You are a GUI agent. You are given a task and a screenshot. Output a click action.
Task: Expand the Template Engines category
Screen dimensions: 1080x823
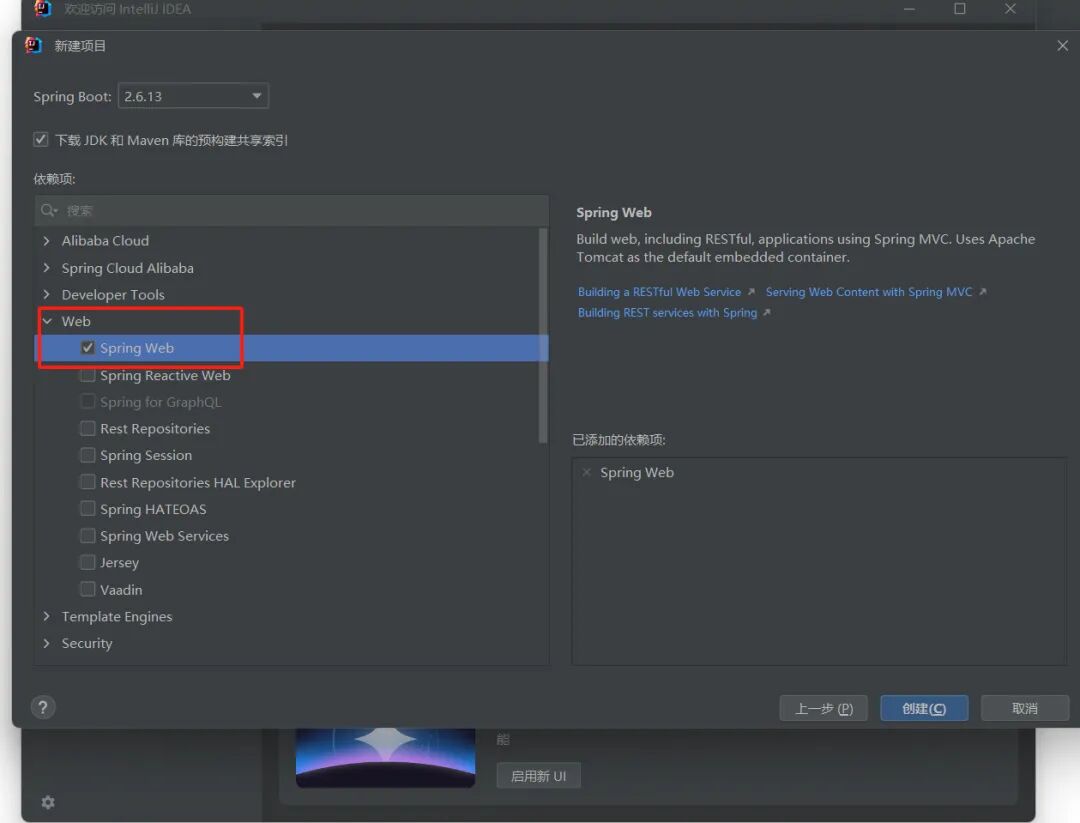[x=46, y=616]
